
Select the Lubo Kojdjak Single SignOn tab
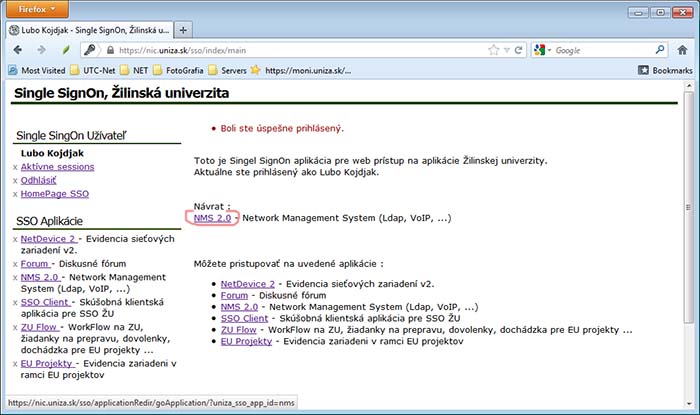[90, 30]
